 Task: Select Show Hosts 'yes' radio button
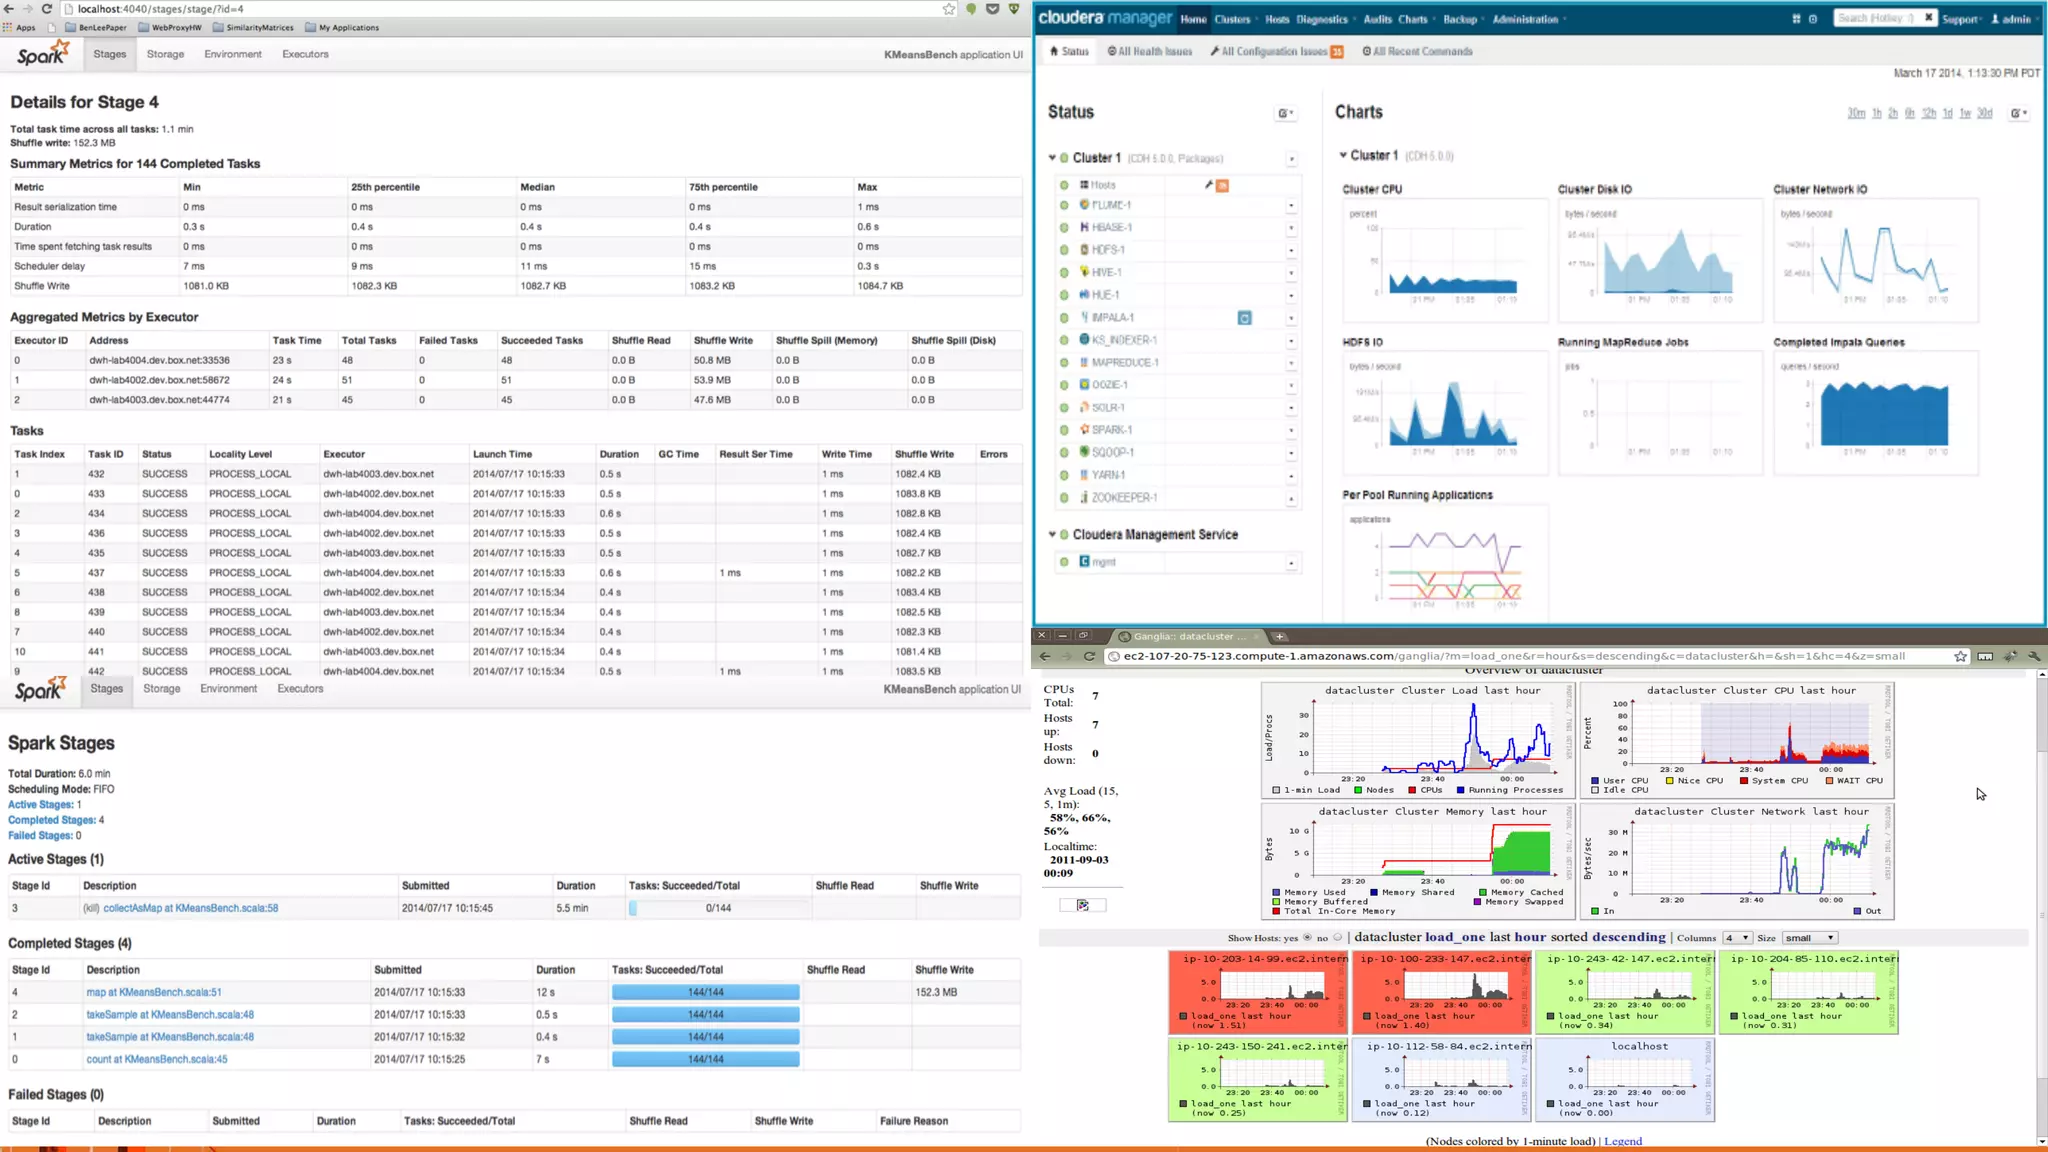click(x=1307, y=938)
